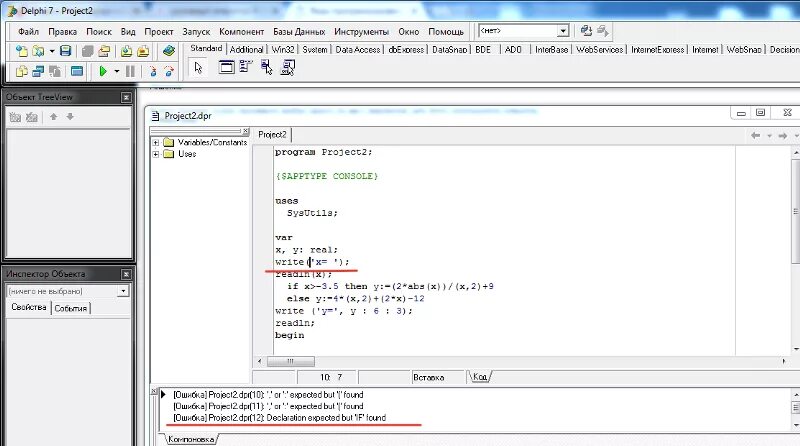Viewport: 800px width, 446px height.
Task: Switch to WebServices palette tab
Action: 599,49
